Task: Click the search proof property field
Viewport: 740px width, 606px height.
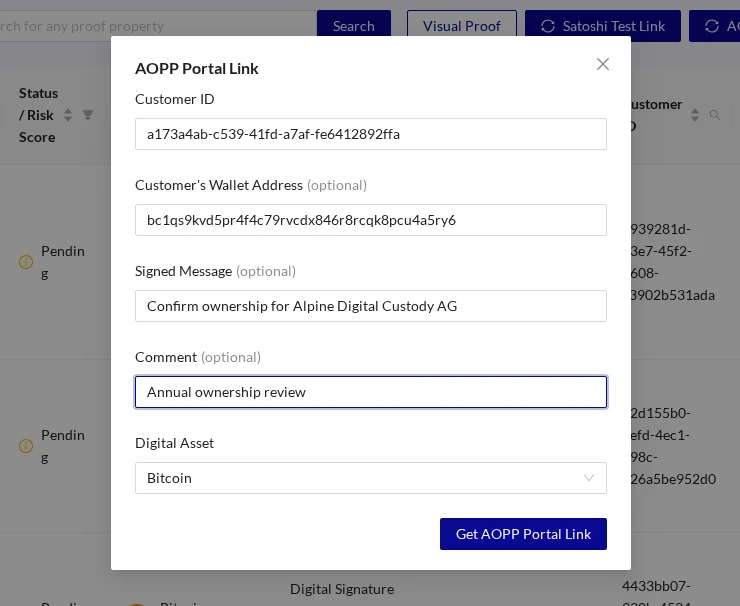Action: (156, 26)
